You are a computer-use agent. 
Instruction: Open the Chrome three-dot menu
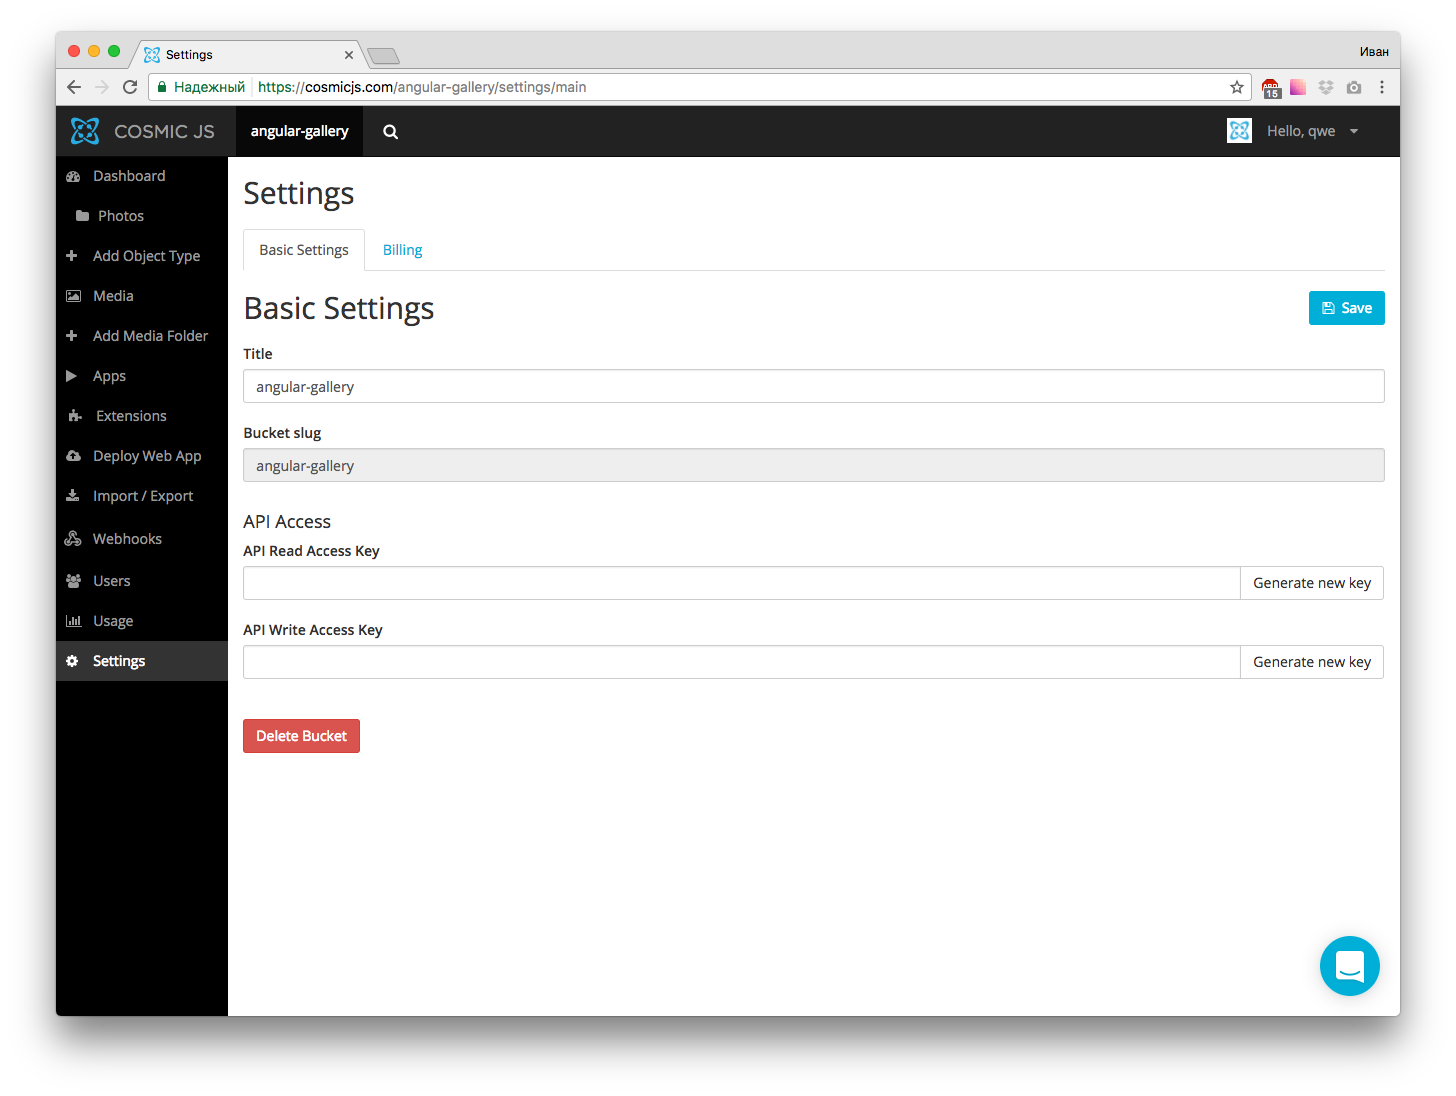tap(1382, 87)
